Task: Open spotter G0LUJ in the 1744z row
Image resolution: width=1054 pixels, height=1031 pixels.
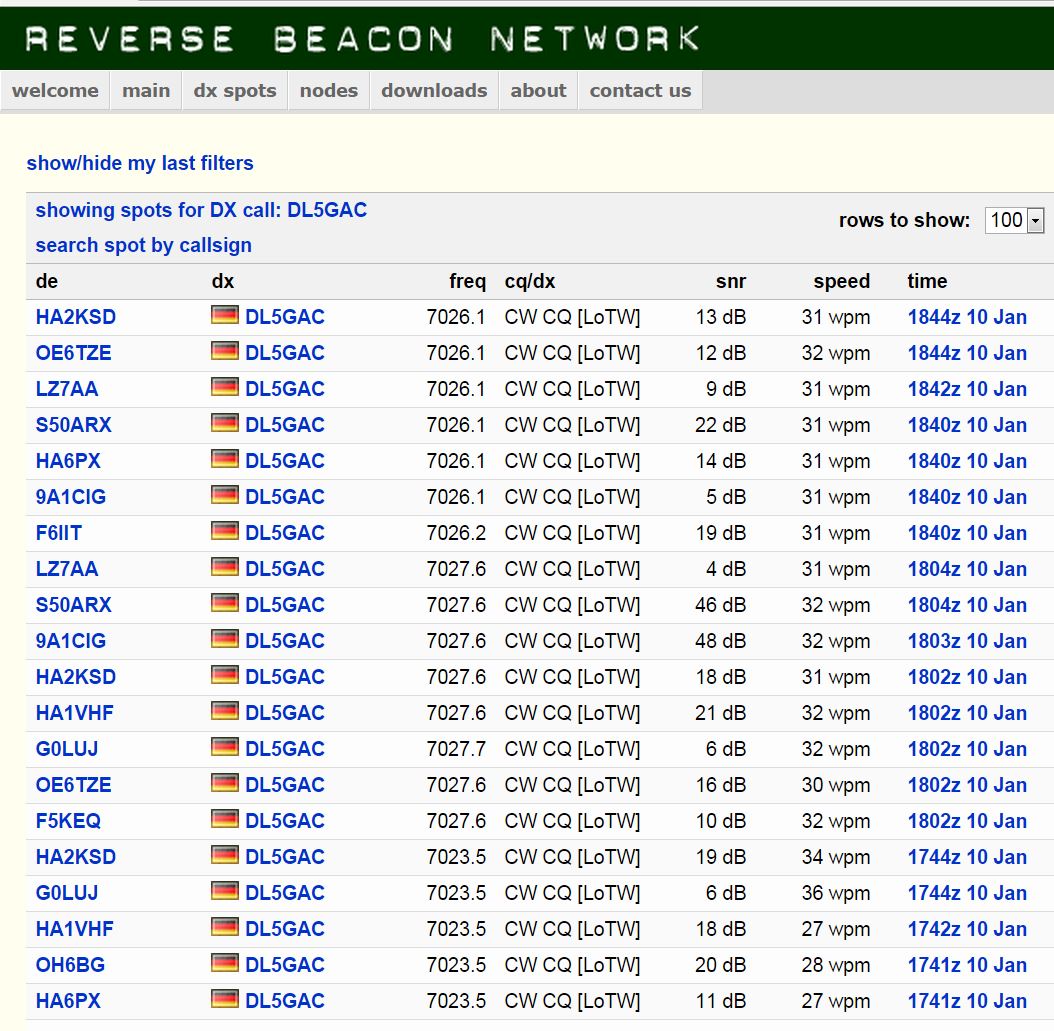Action: (x=67, y=893)
